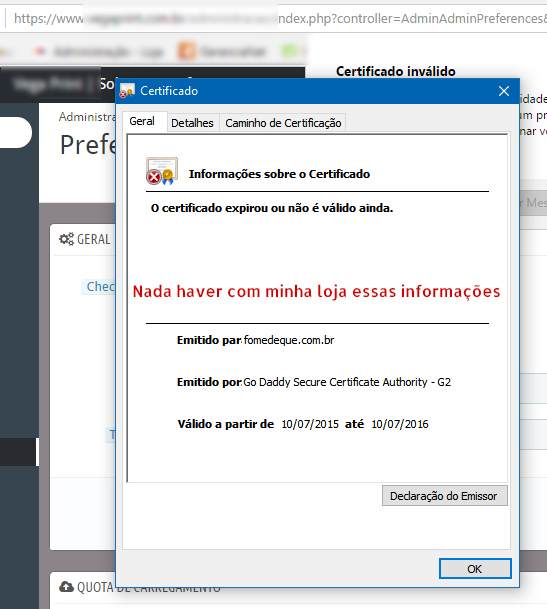Click the Declaração do Emissor button
Screen dimensions: 547x609
pos(444,496)
